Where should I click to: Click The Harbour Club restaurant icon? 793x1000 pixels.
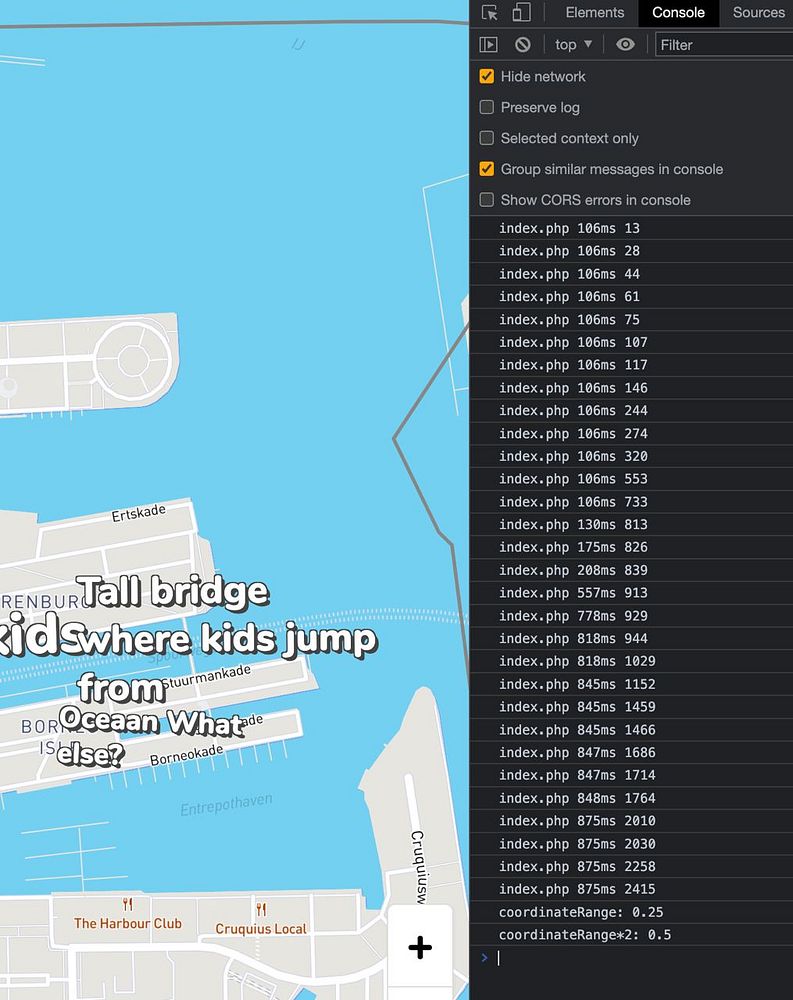tap(128, 904)
